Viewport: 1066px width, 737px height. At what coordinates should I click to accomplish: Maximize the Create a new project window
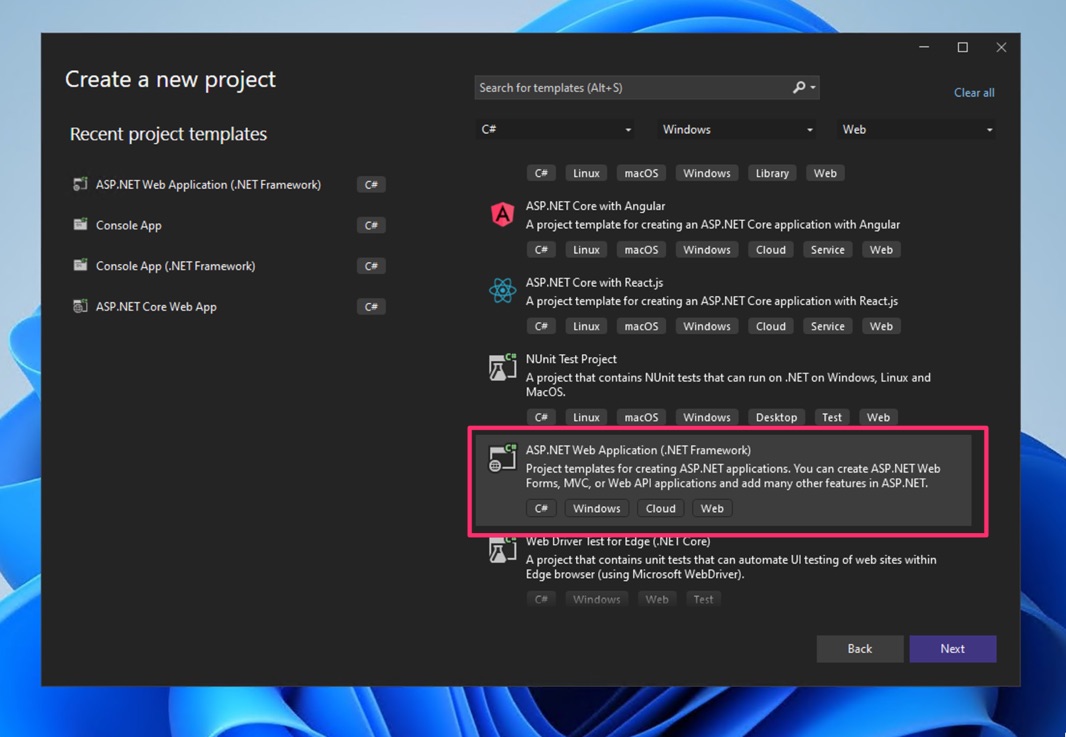pyautogui.click(x=962, y=47)
